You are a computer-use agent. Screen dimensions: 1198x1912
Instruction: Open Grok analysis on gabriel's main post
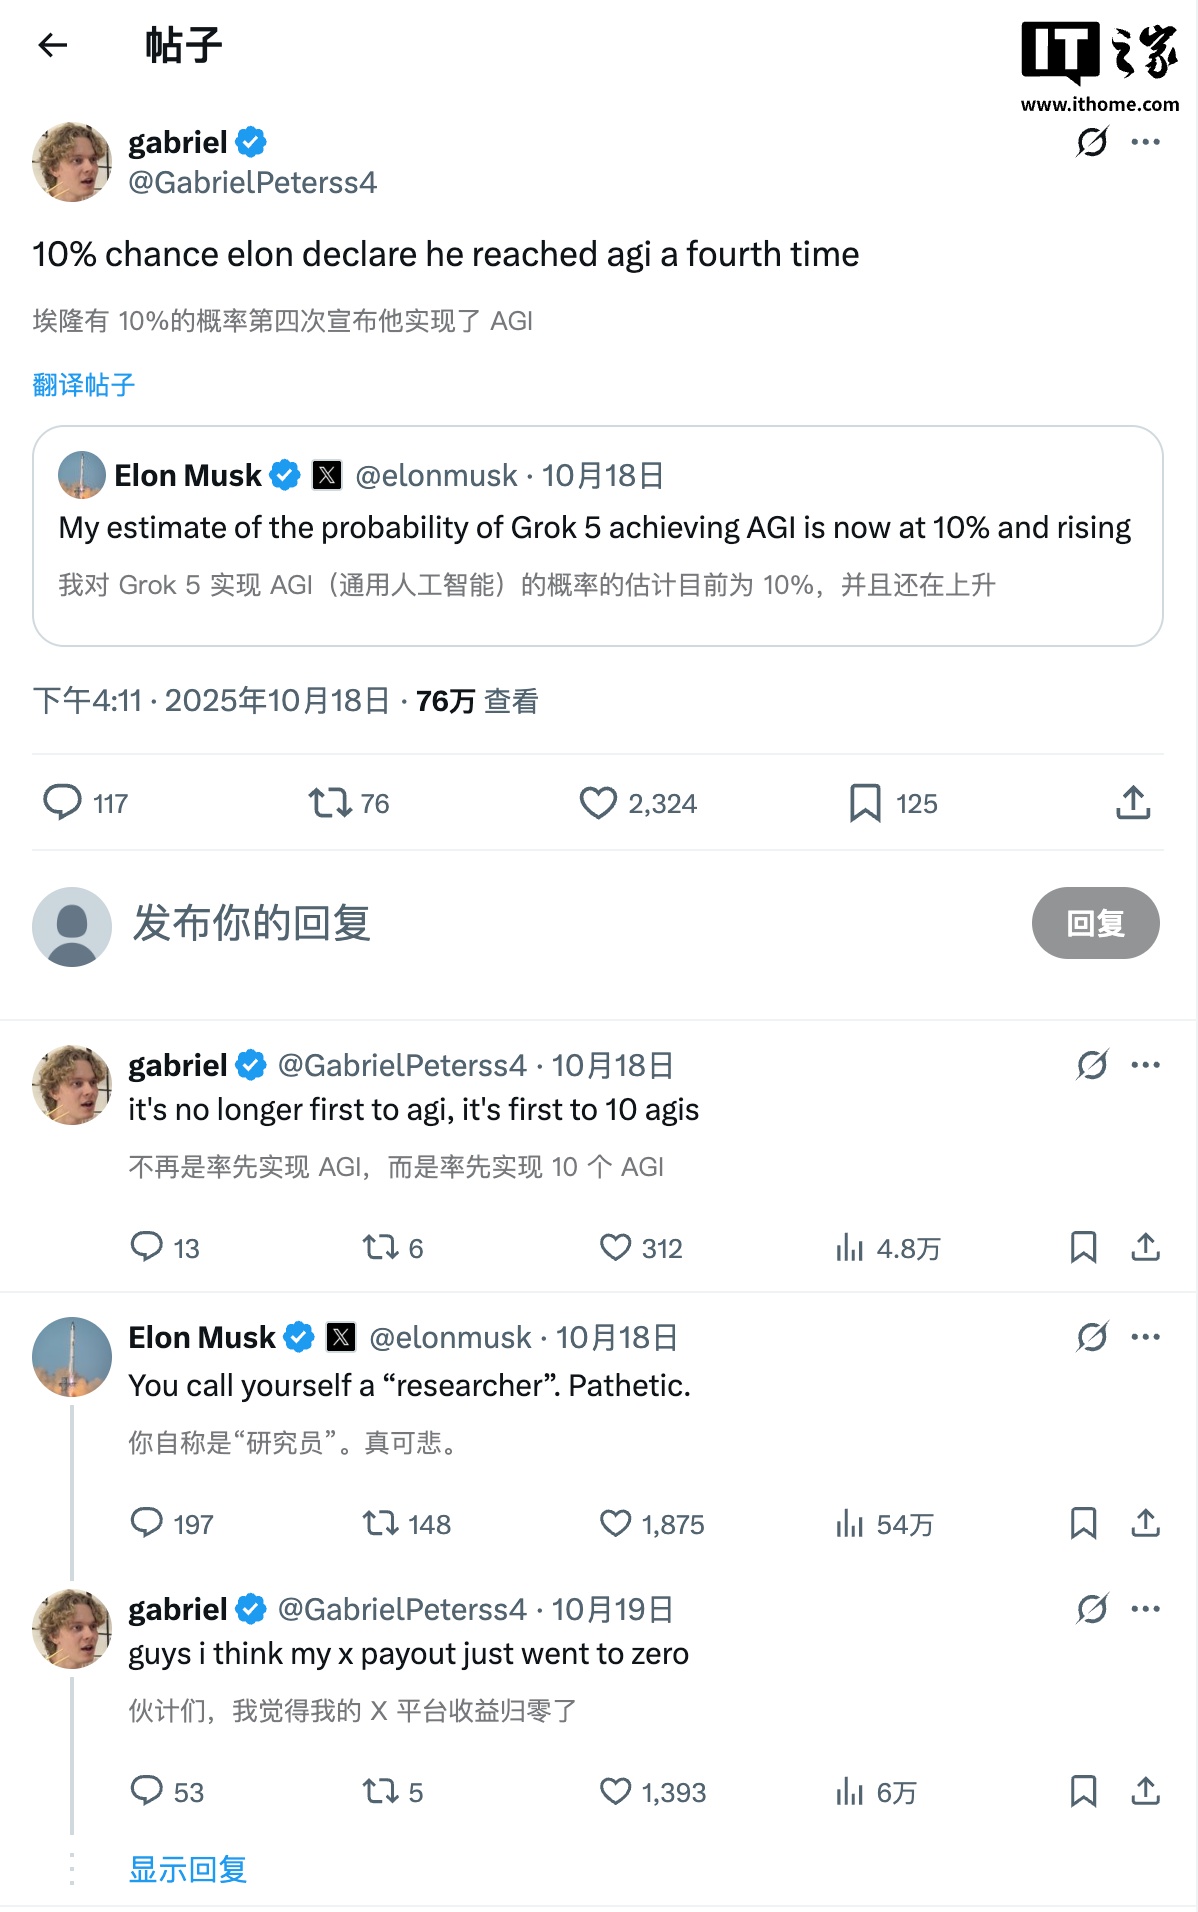[x=1091, y=143]
